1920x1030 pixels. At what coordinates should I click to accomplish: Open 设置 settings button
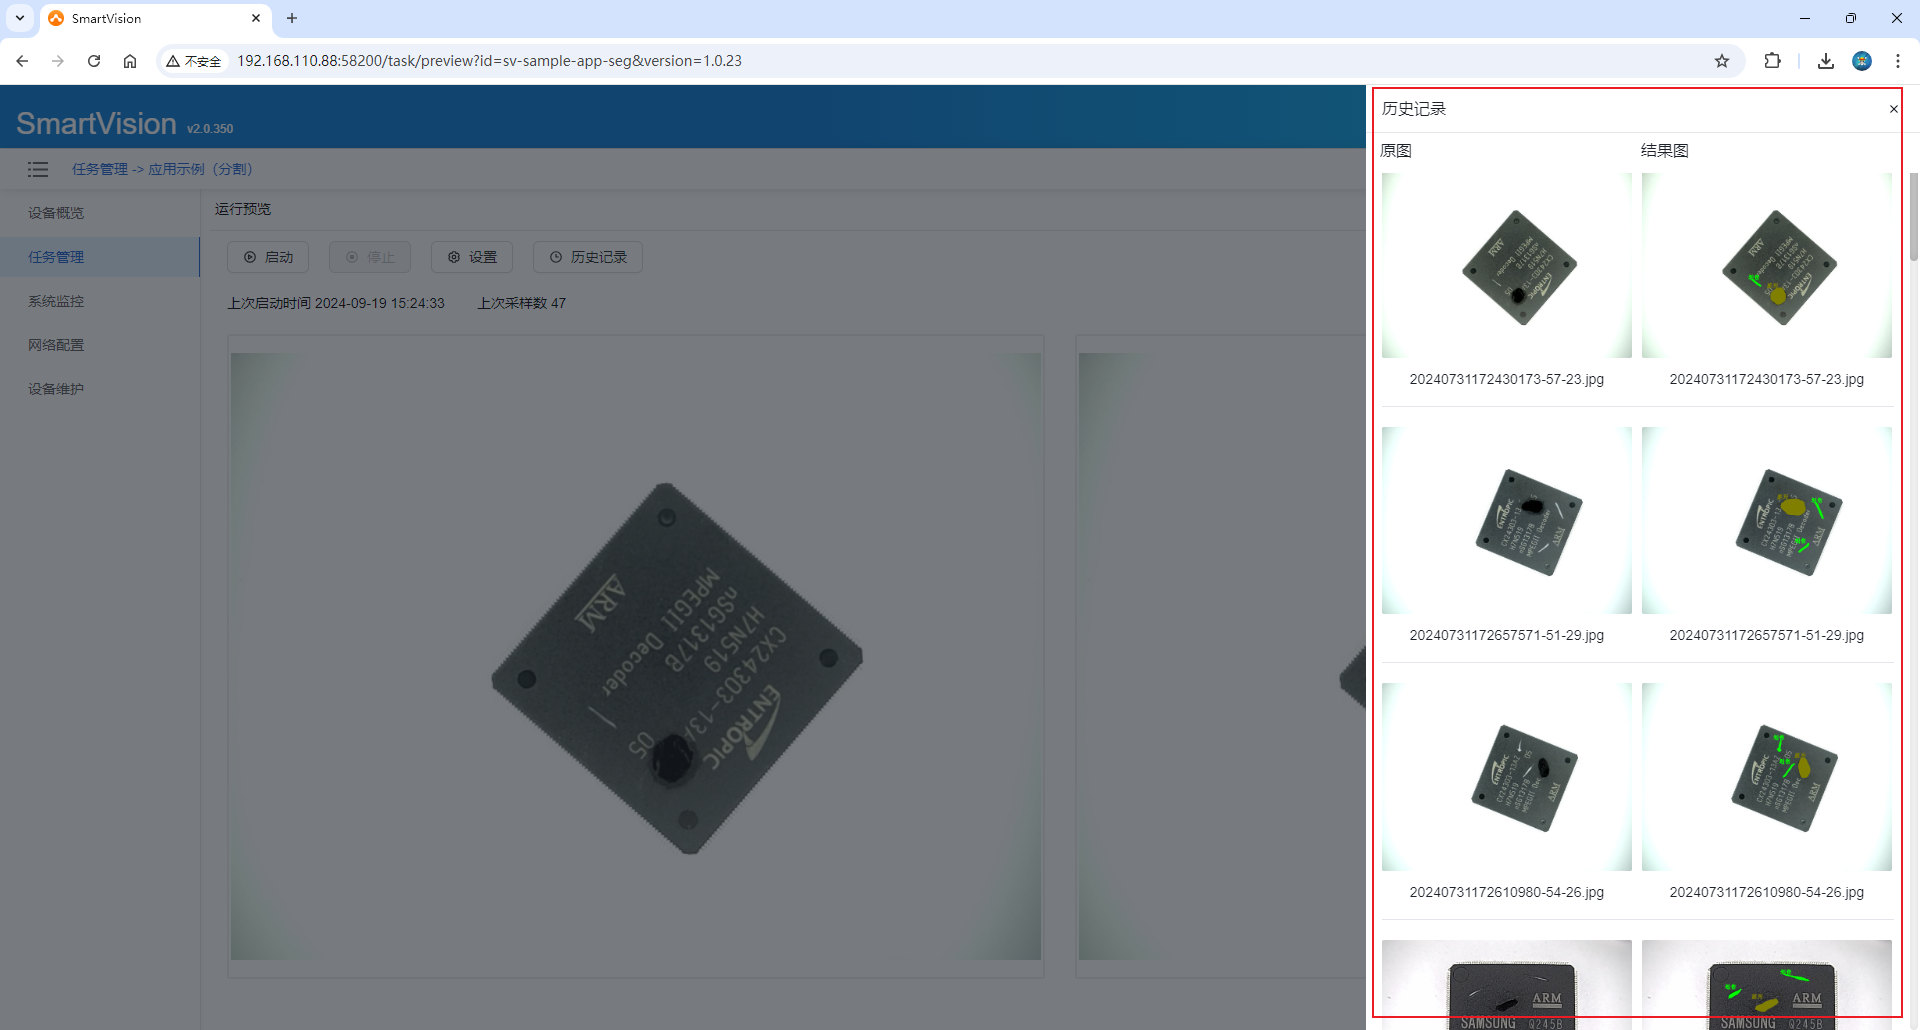(x=472, y=257)
